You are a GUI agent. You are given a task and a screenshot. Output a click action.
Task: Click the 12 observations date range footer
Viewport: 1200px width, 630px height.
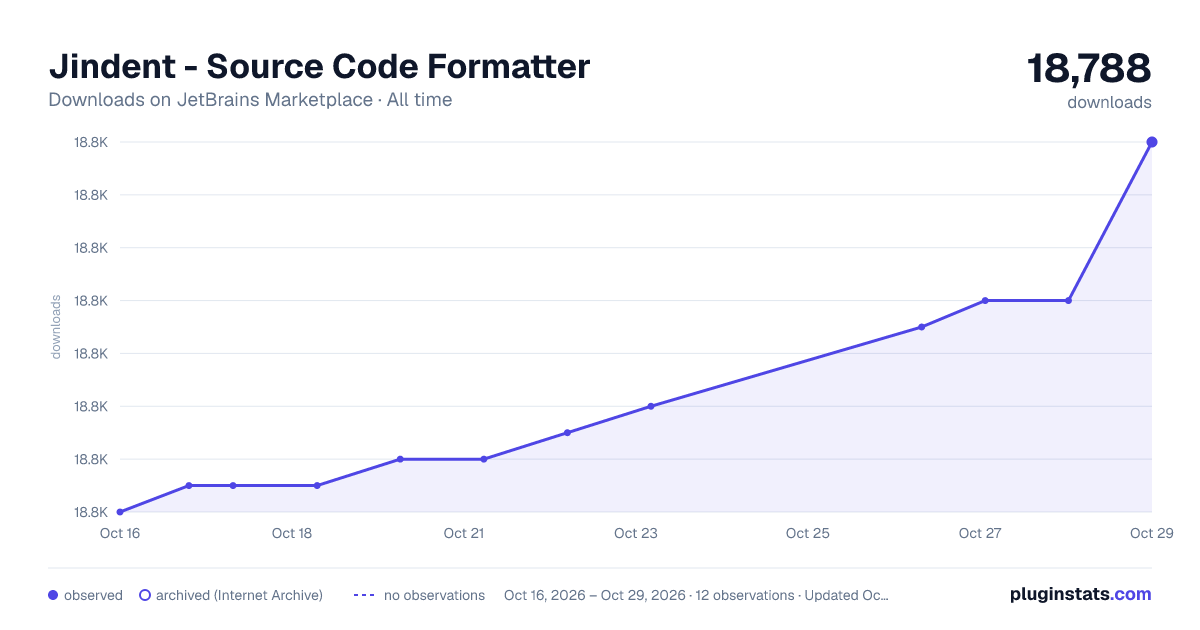pos(696,595)
